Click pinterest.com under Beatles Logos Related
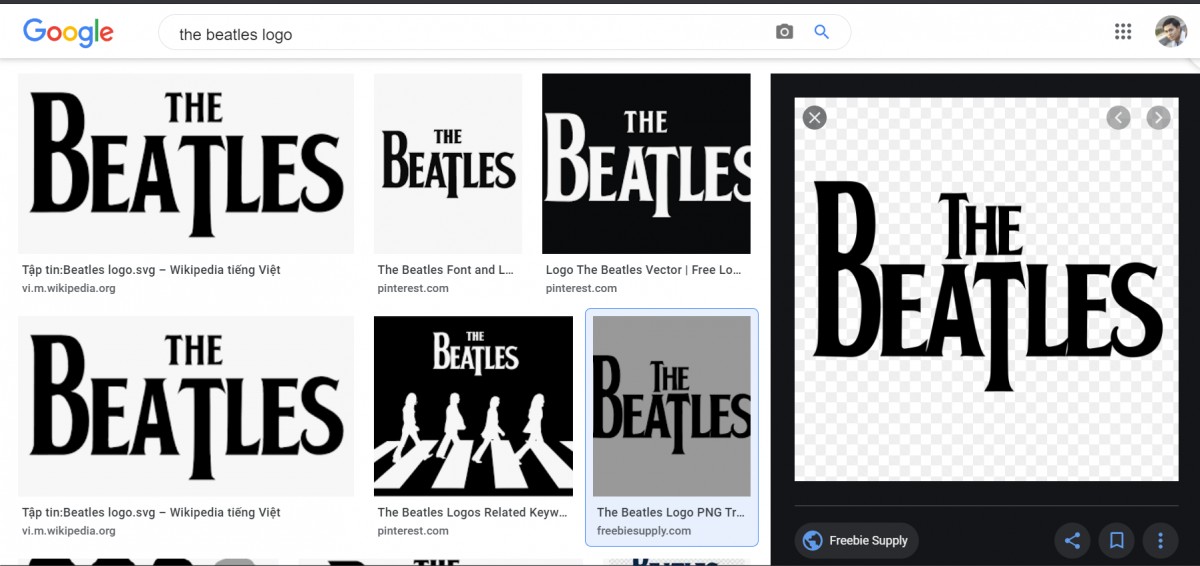This screenshot has height=566, width=1200. 413,531
